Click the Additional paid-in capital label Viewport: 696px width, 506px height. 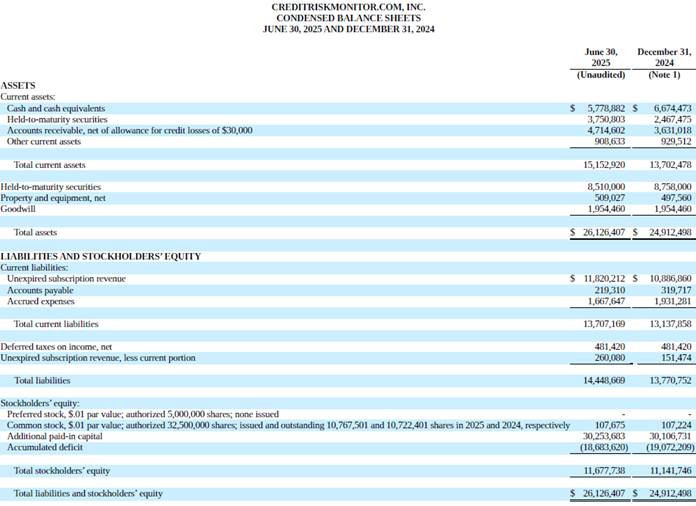coord(56,436)
